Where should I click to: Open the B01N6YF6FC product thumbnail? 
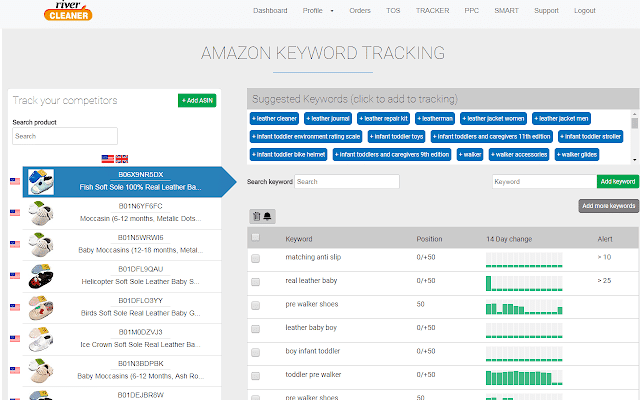(x=41, y=213)
